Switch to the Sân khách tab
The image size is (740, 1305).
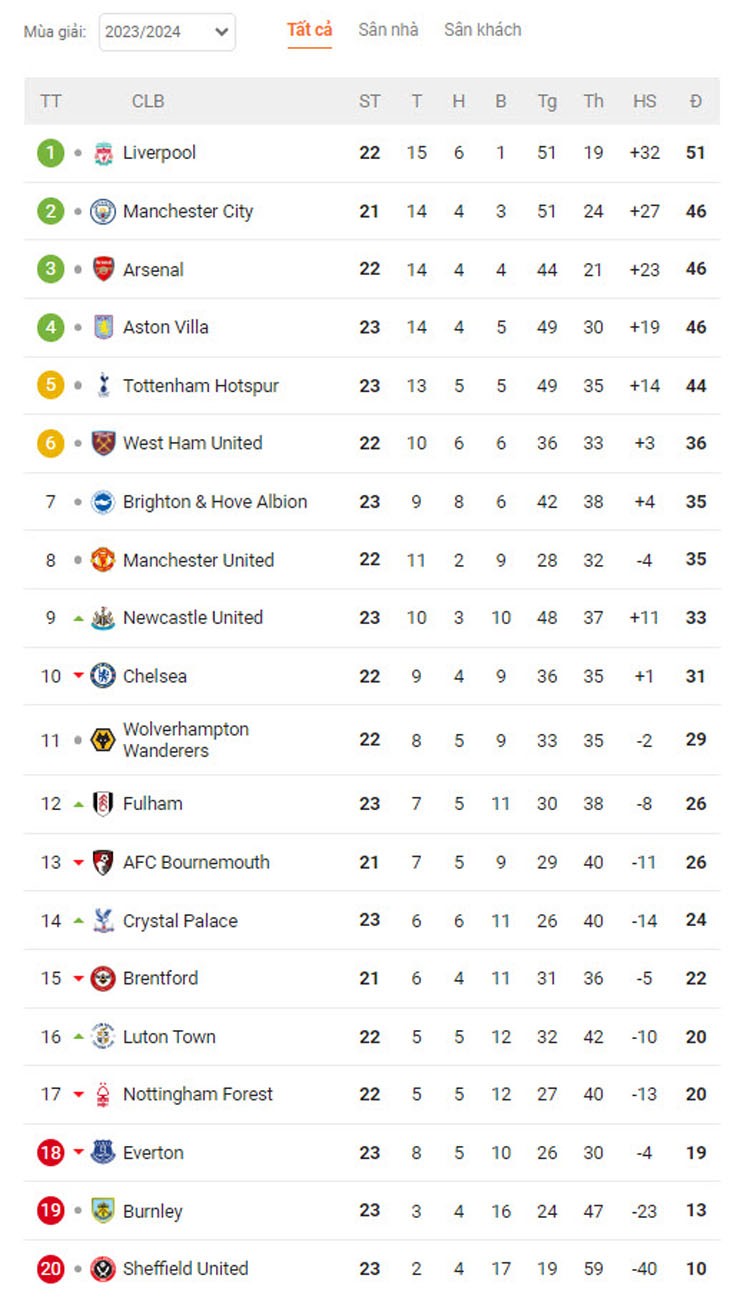click(482, 30)
